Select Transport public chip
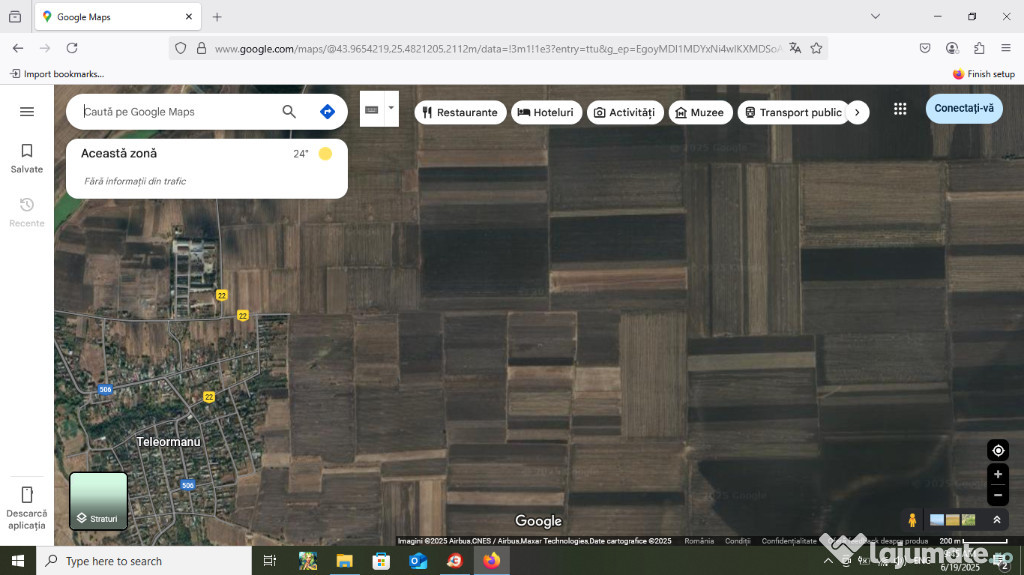 click(x=793, y=112)
